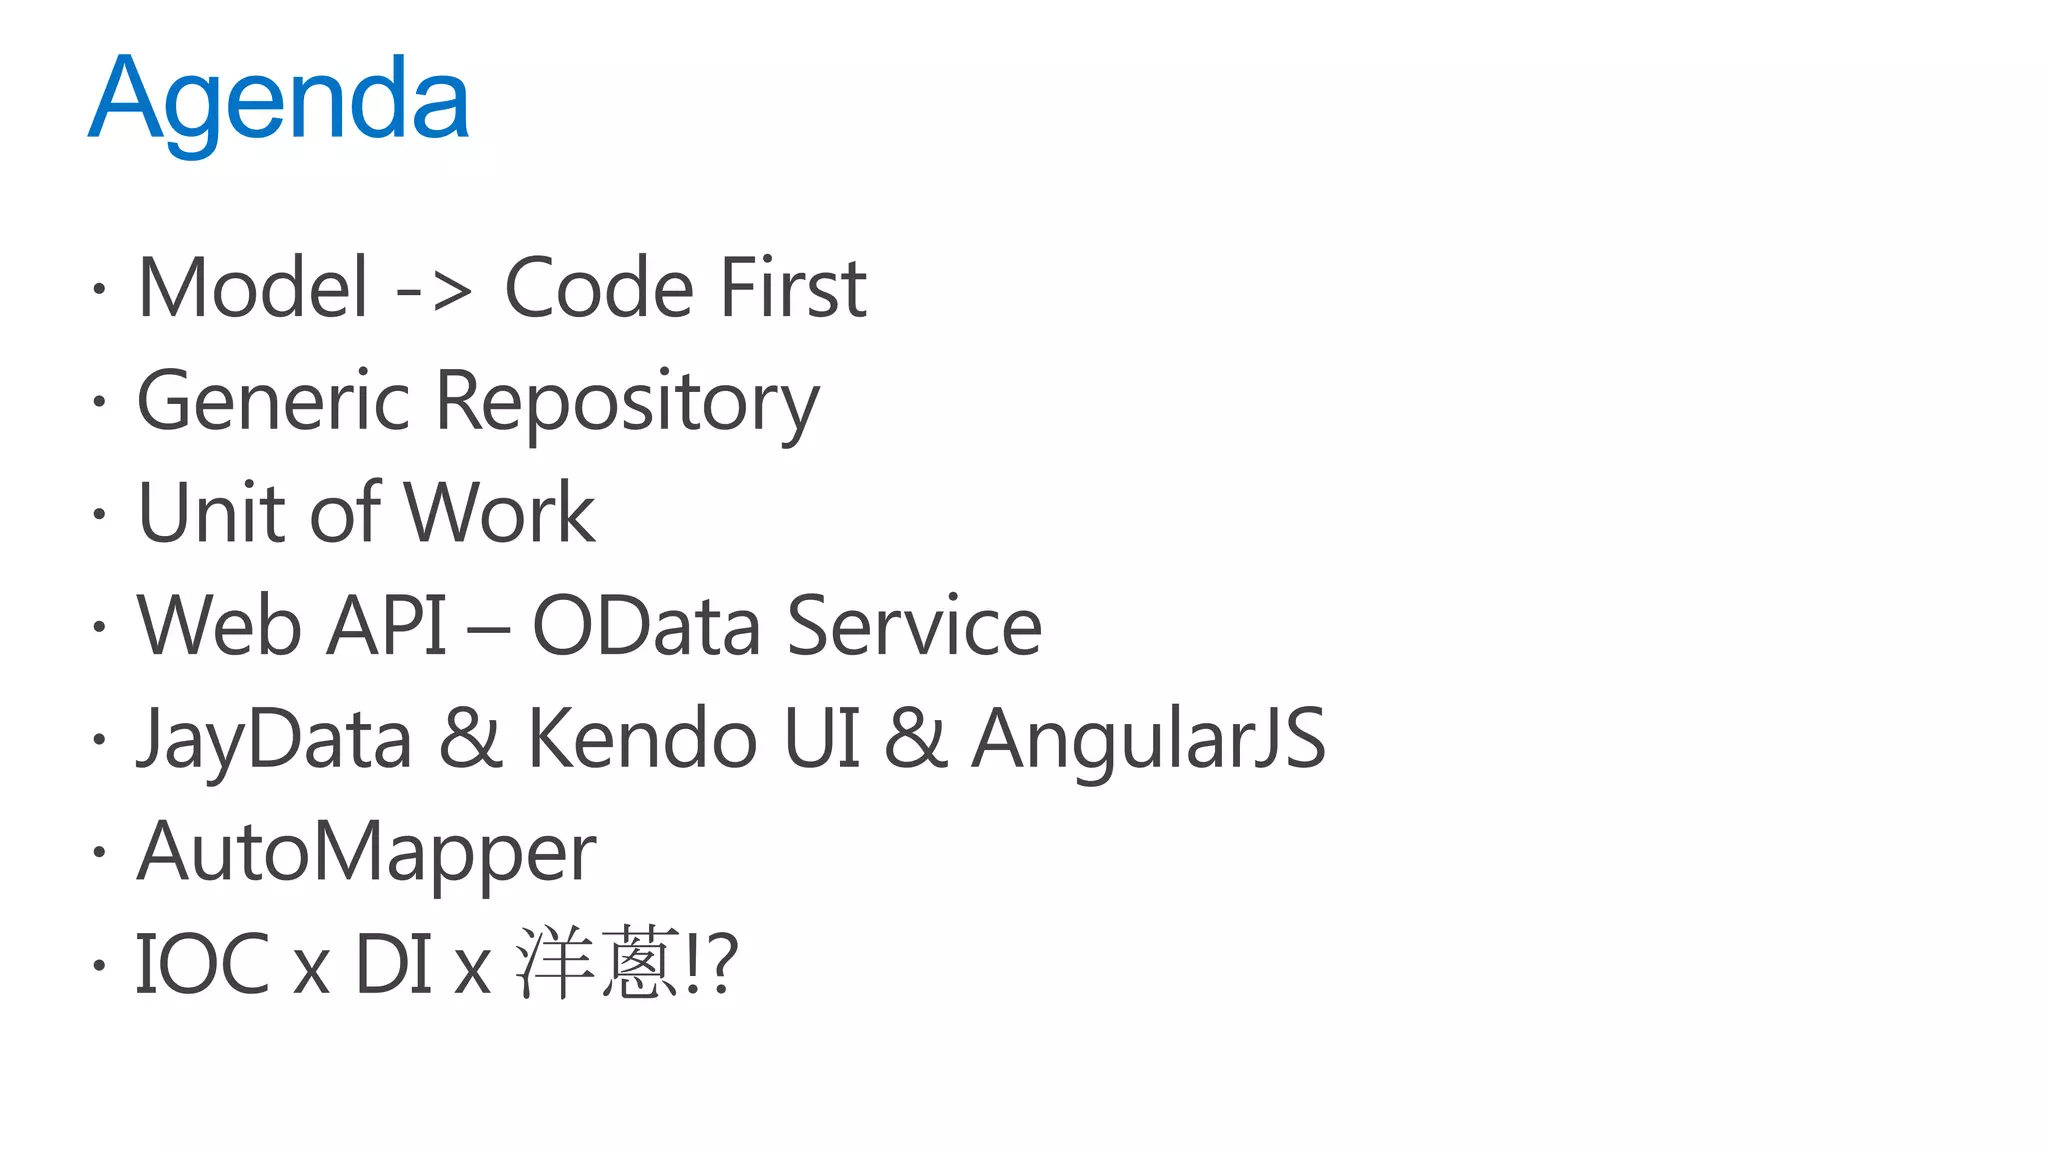Click the bullet dot before Generic Repository
The image size is (2048, 1152).
[98, 403]
